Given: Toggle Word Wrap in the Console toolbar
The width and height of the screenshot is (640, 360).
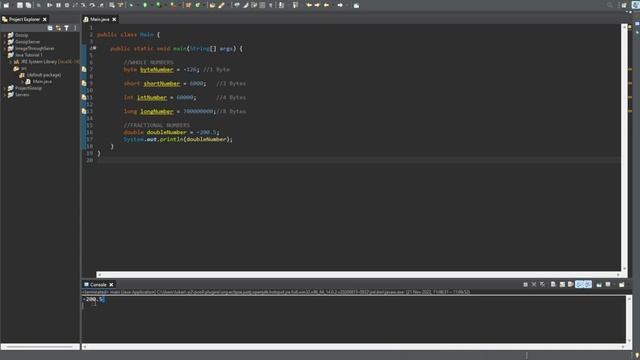Looking at the screenshot, I should pos(571,284).
